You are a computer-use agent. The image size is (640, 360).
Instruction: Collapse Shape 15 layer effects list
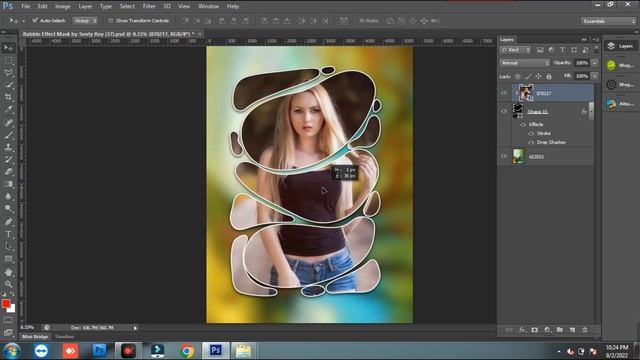591,111
